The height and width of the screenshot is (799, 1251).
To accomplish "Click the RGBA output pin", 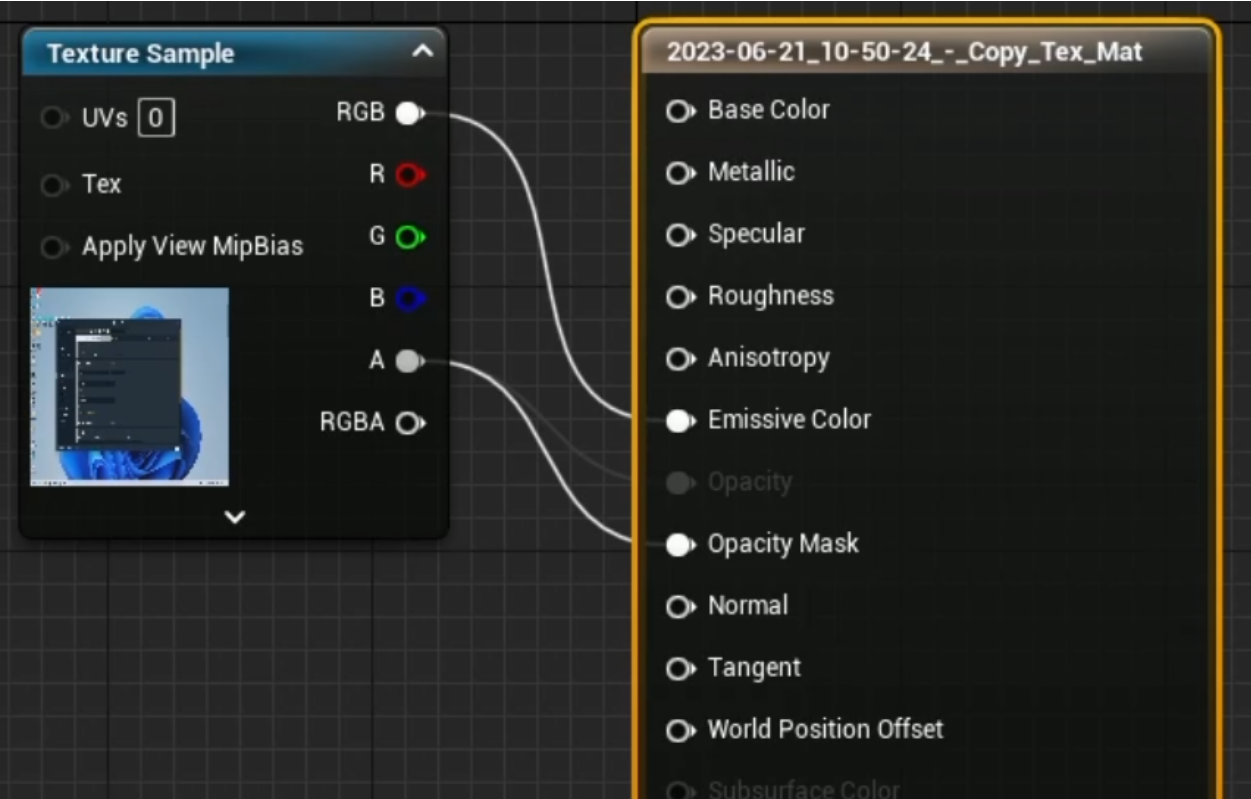I will (408, 423).
